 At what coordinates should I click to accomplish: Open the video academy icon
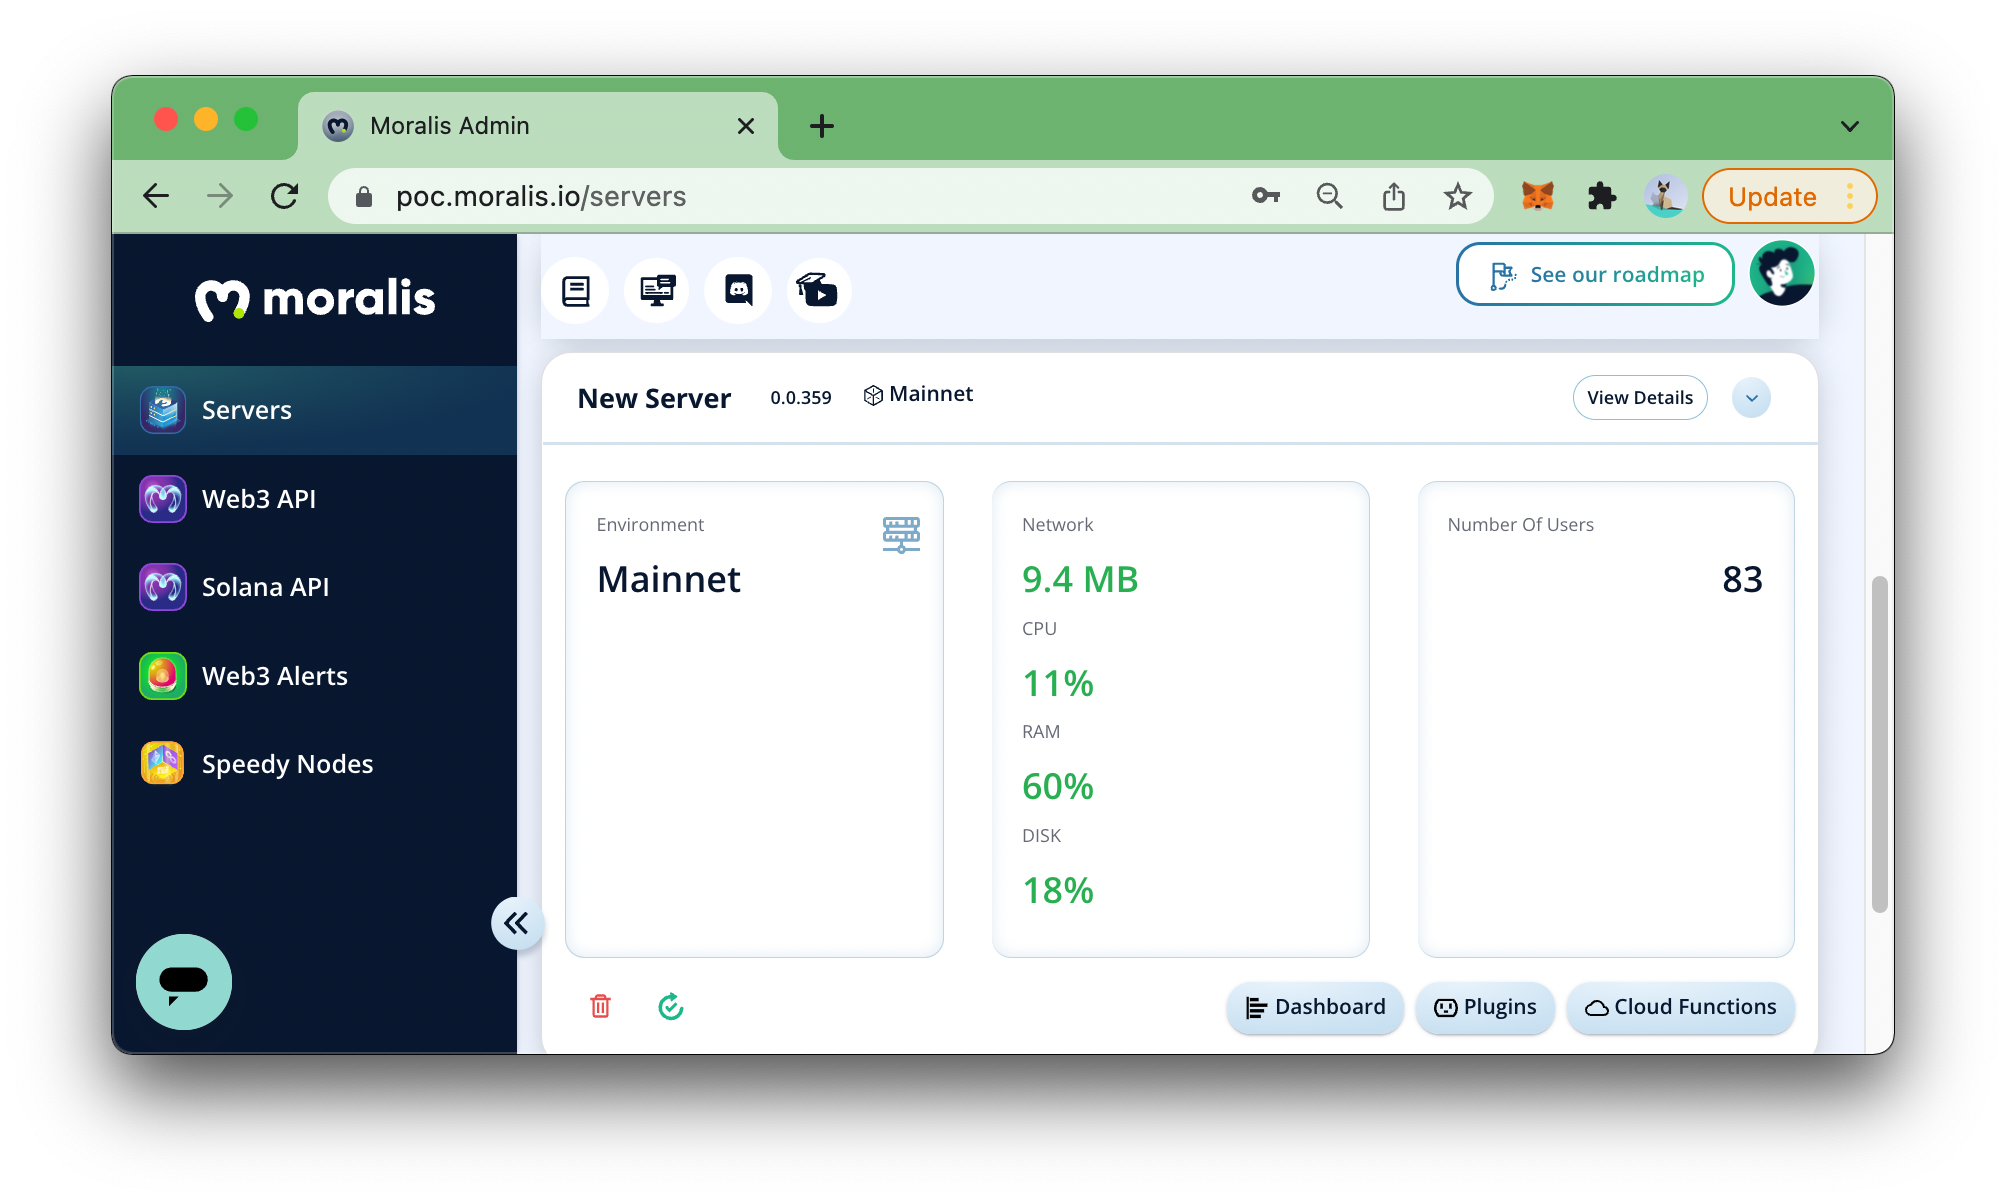[x=818, y=291]
